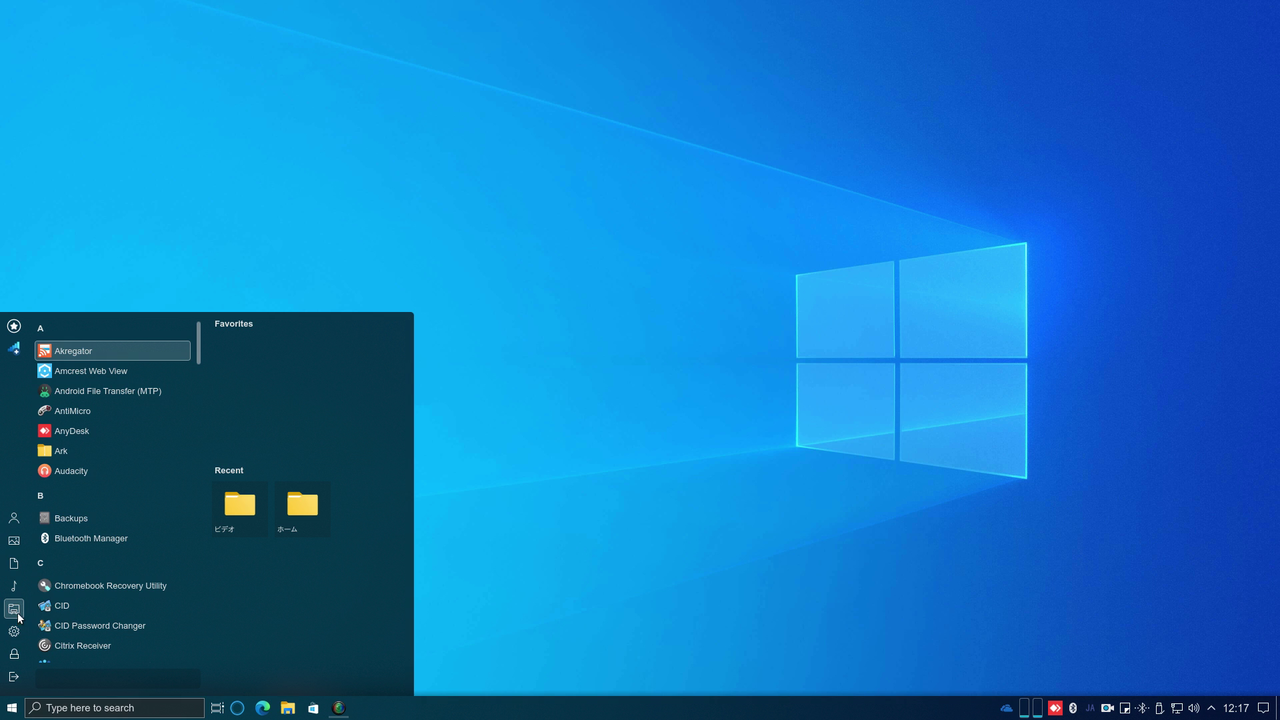1280x720 pixels.
Task: Click the running camera-lens app on taskbar
Action: [x=338, y=708]
